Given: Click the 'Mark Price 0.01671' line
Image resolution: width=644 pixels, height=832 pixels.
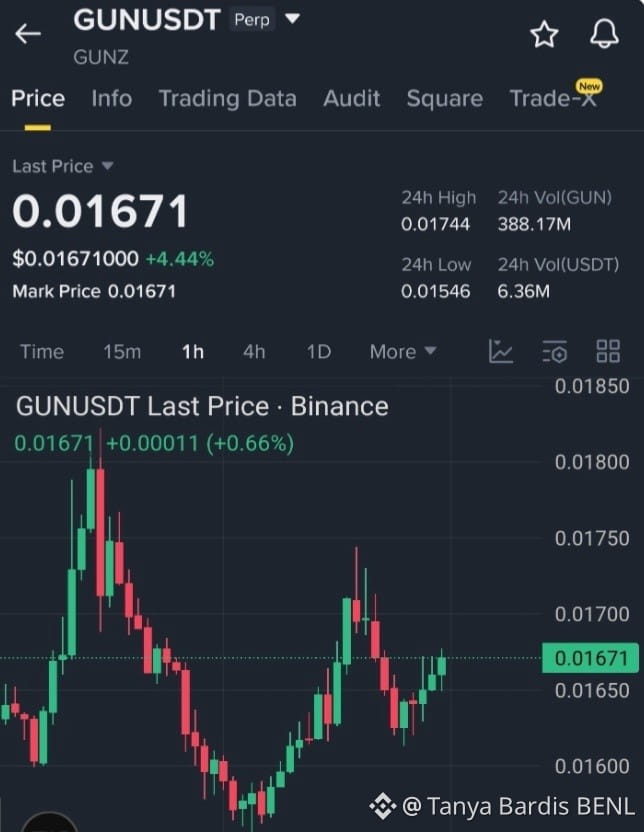Looking at the screenshot, I should click(94, 291).
